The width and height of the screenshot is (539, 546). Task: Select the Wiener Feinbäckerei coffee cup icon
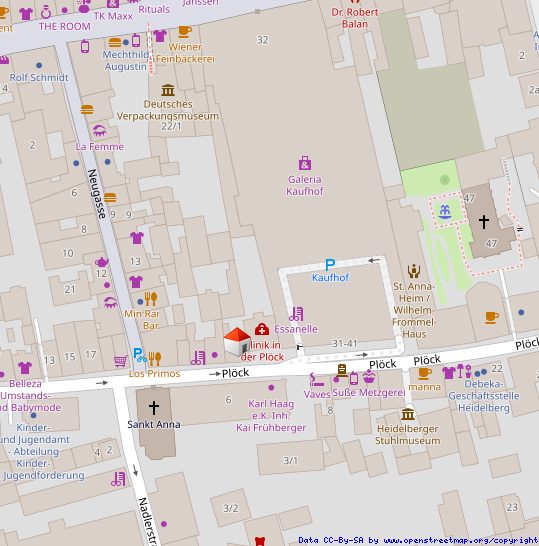(x=185, y=32)
